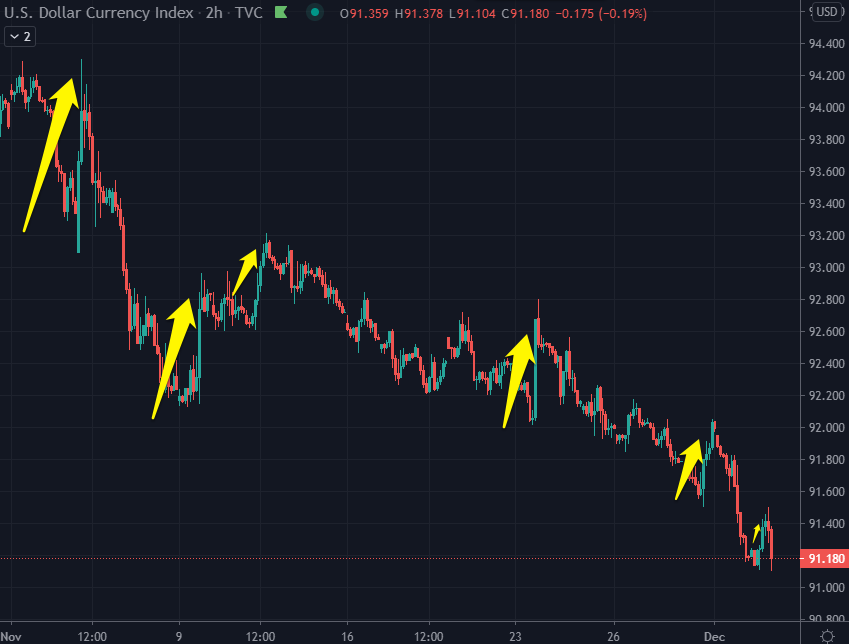Click the high value H91.378
Image resolution: width=849 pixels, height=644 pixels.
click(x=419, y=14)
